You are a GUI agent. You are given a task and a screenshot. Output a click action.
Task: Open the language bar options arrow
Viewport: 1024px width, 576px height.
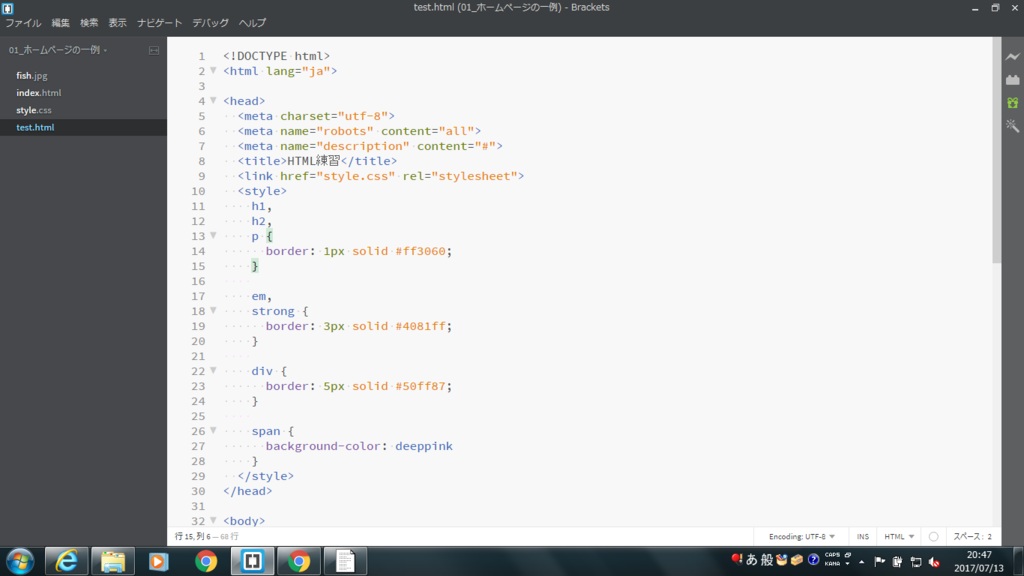pos(848,564)
